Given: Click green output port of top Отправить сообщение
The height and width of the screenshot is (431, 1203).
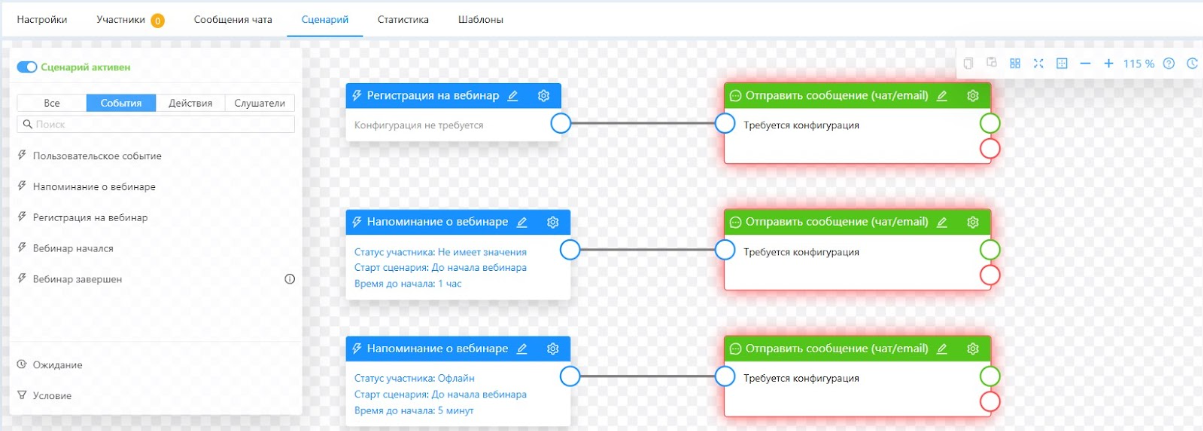Looking at the screenshot, I should (x=990, y=124).
